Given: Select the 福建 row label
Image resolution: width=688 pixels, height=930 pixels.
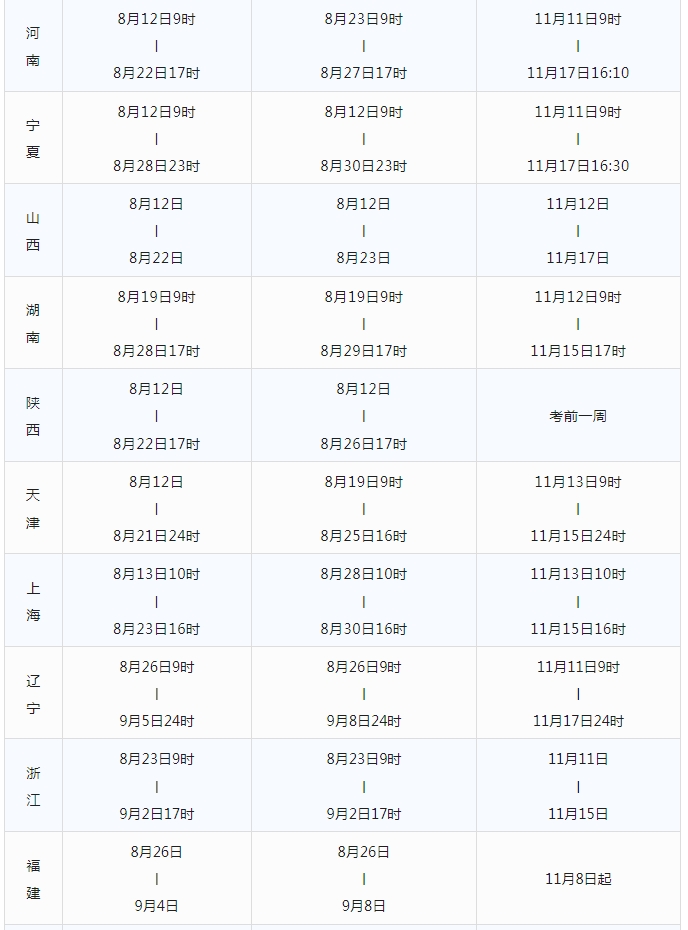Looking at the screenshot, I should coord(33,879).
